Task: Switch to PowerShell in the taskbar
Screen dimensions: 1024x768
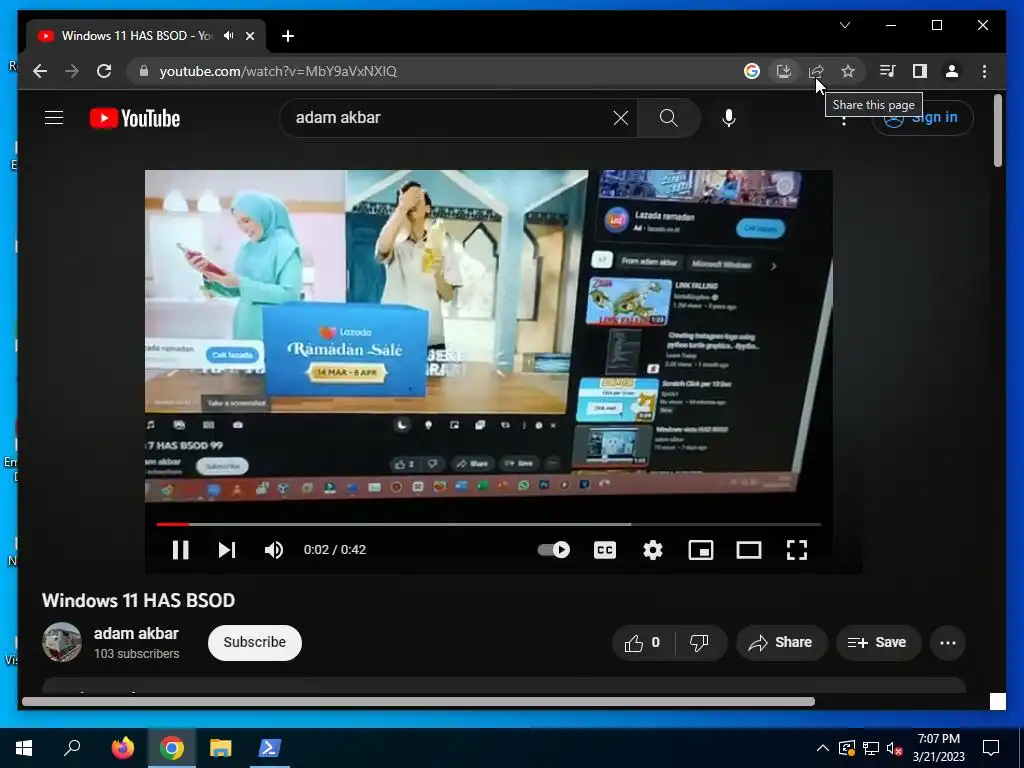Action: click(270, 748)
